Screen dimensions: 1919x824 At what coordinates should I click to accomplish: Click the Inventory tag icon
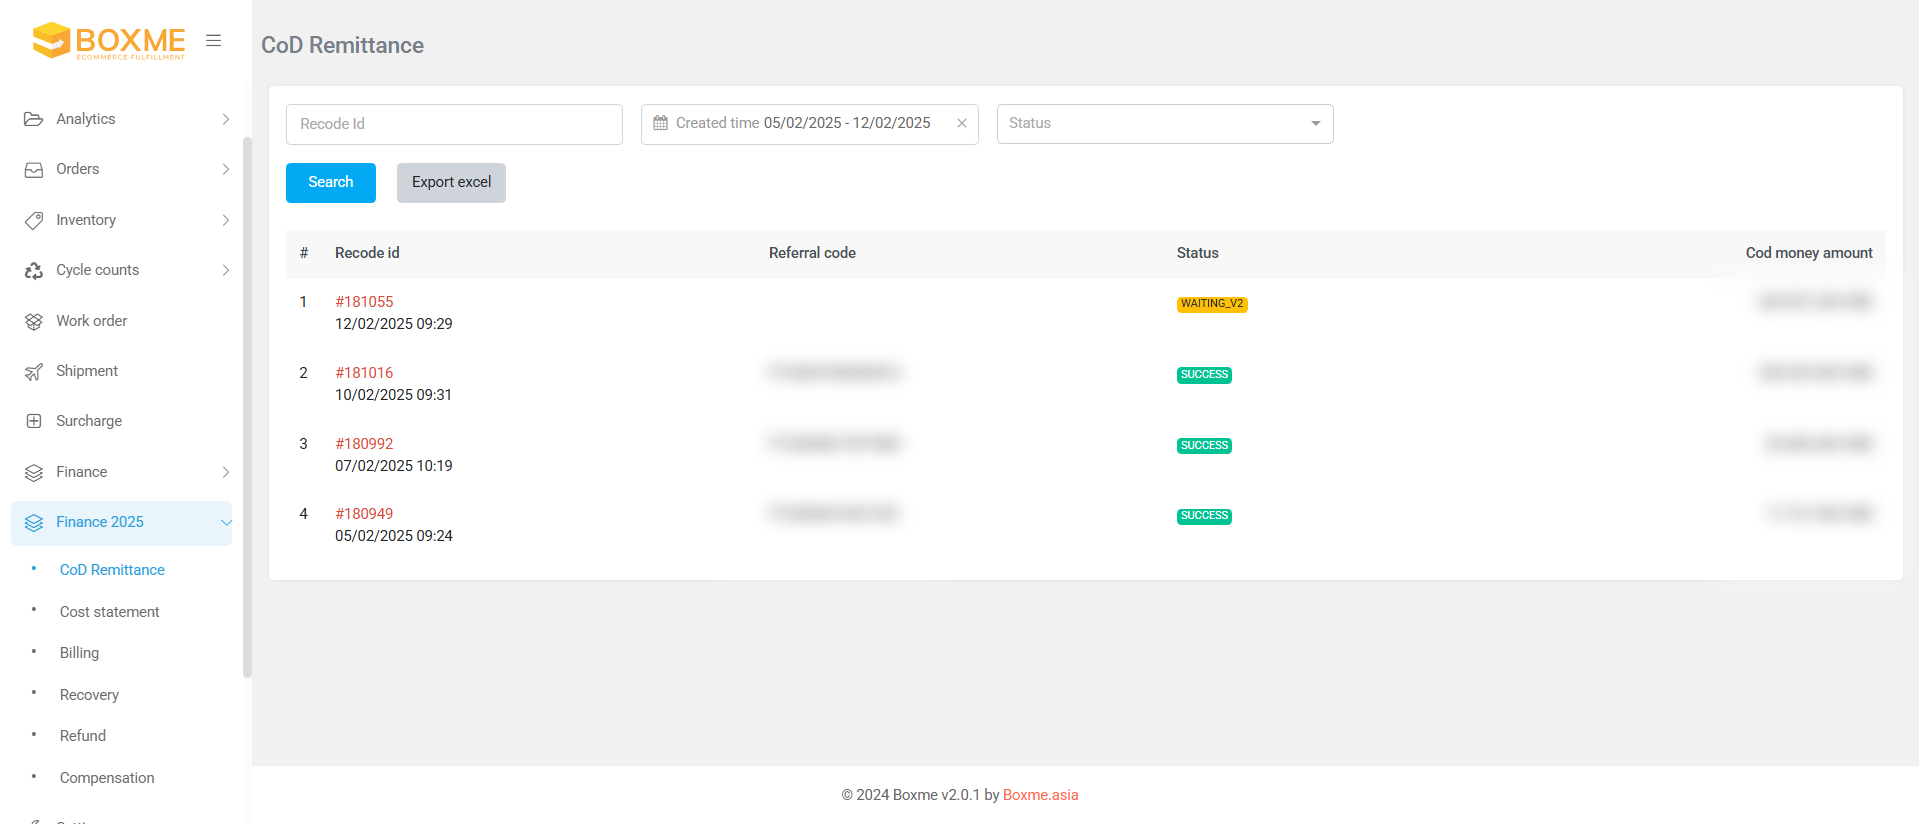pyautogui.click(x=34, y=220)
